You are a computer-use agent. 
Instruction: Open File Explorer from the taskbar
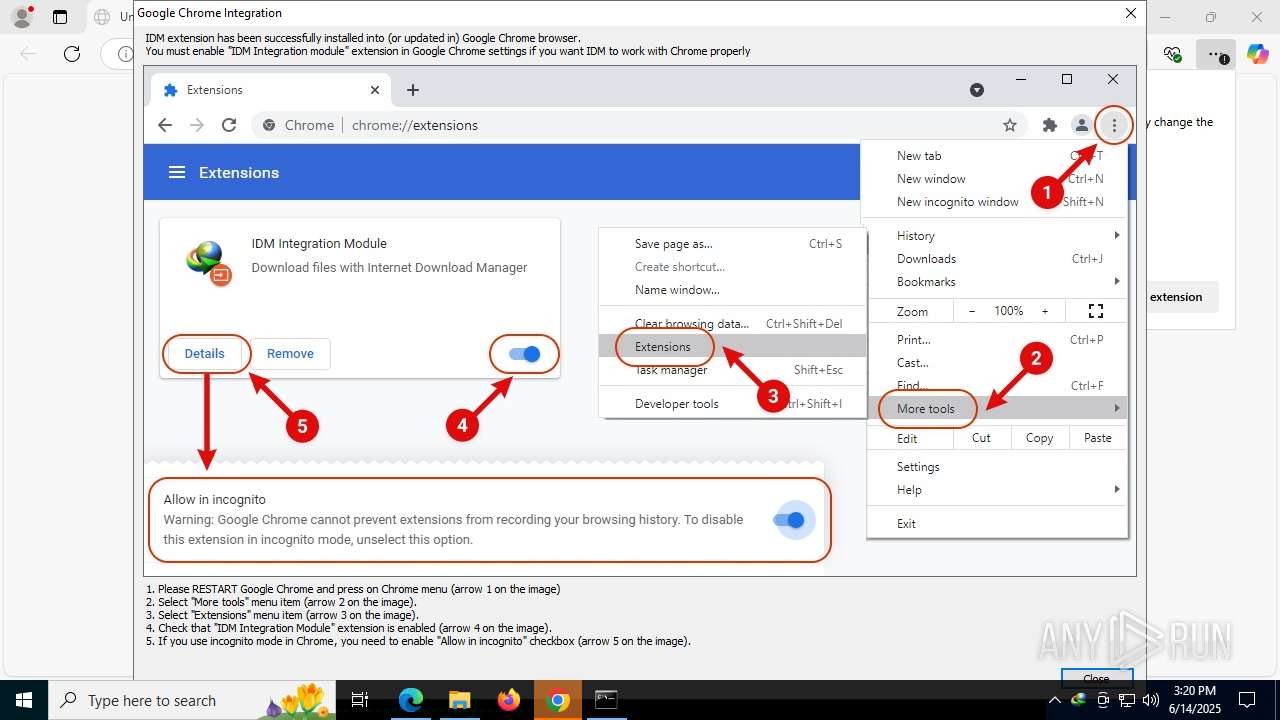click(x=460, y=700)
